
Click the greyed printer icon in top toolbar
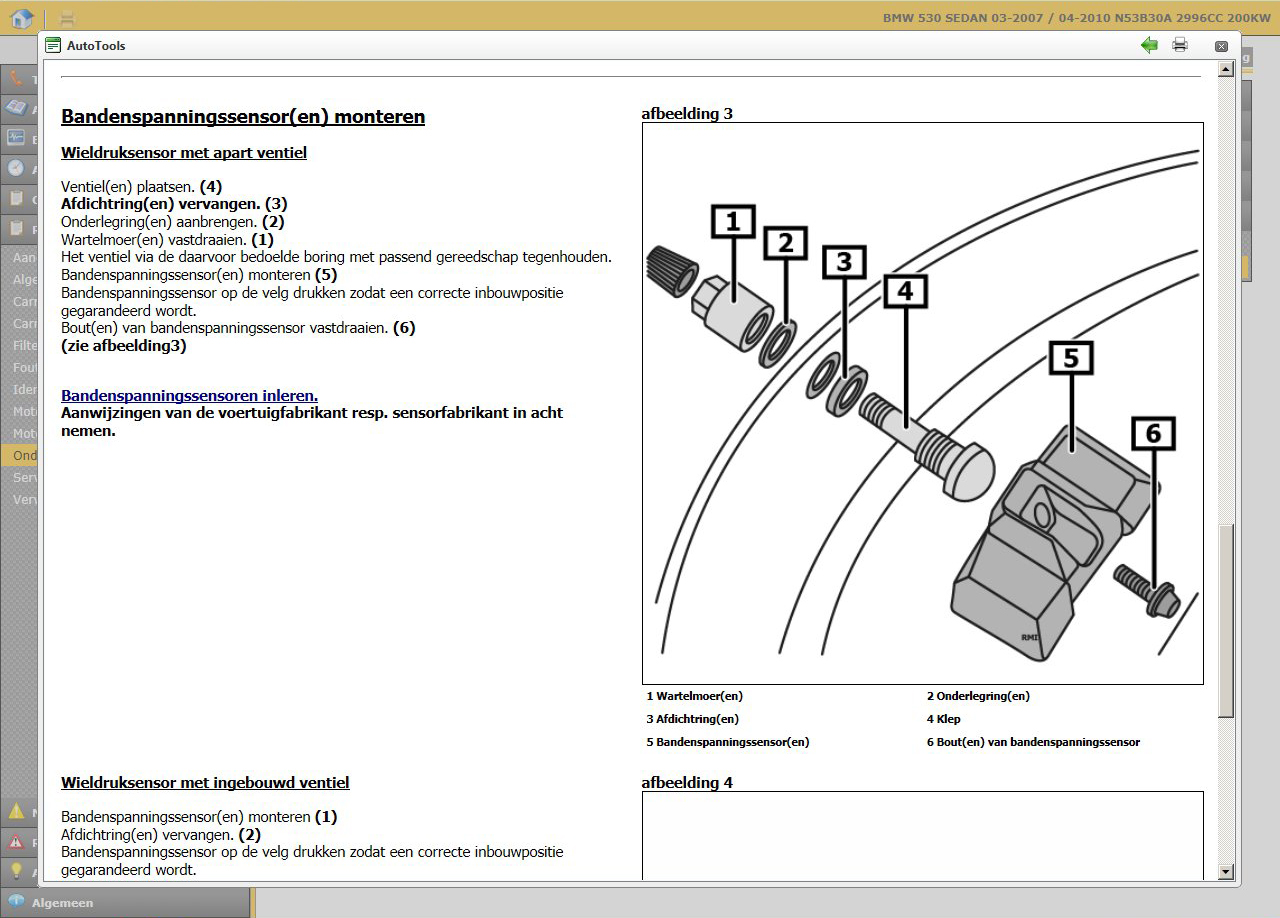pos(67,17)
